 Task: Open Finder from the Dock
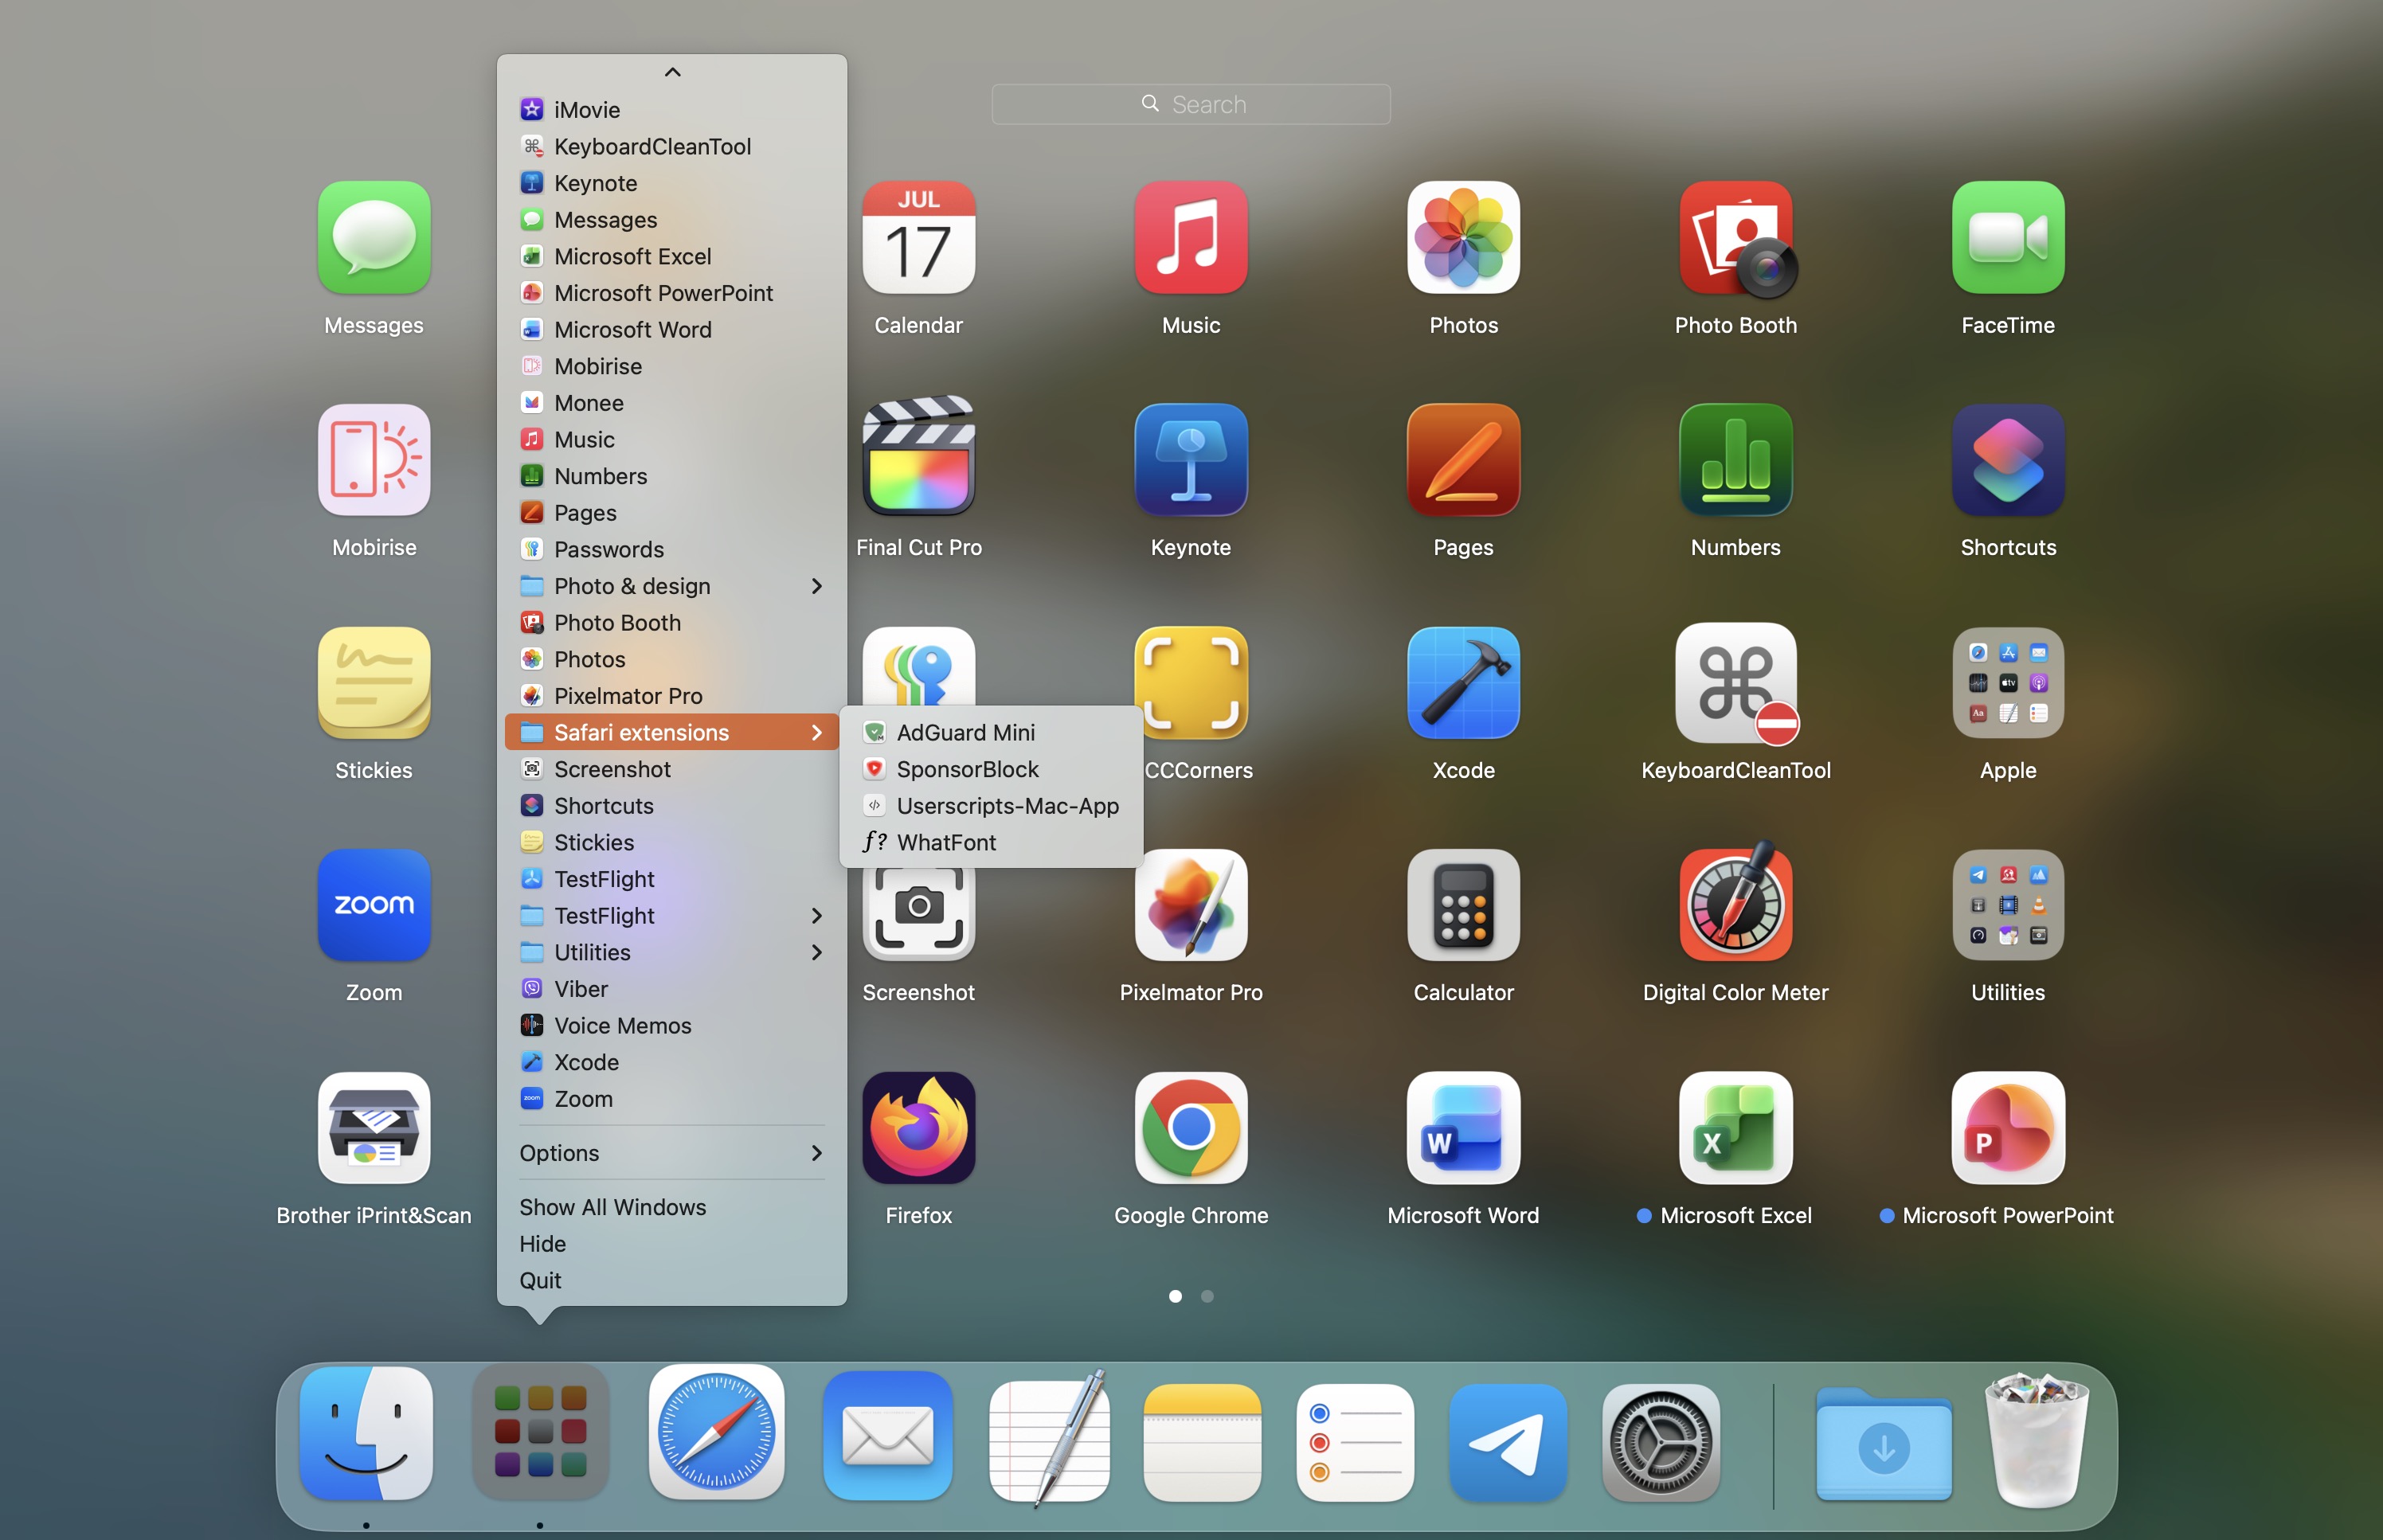pos(366,1434)
